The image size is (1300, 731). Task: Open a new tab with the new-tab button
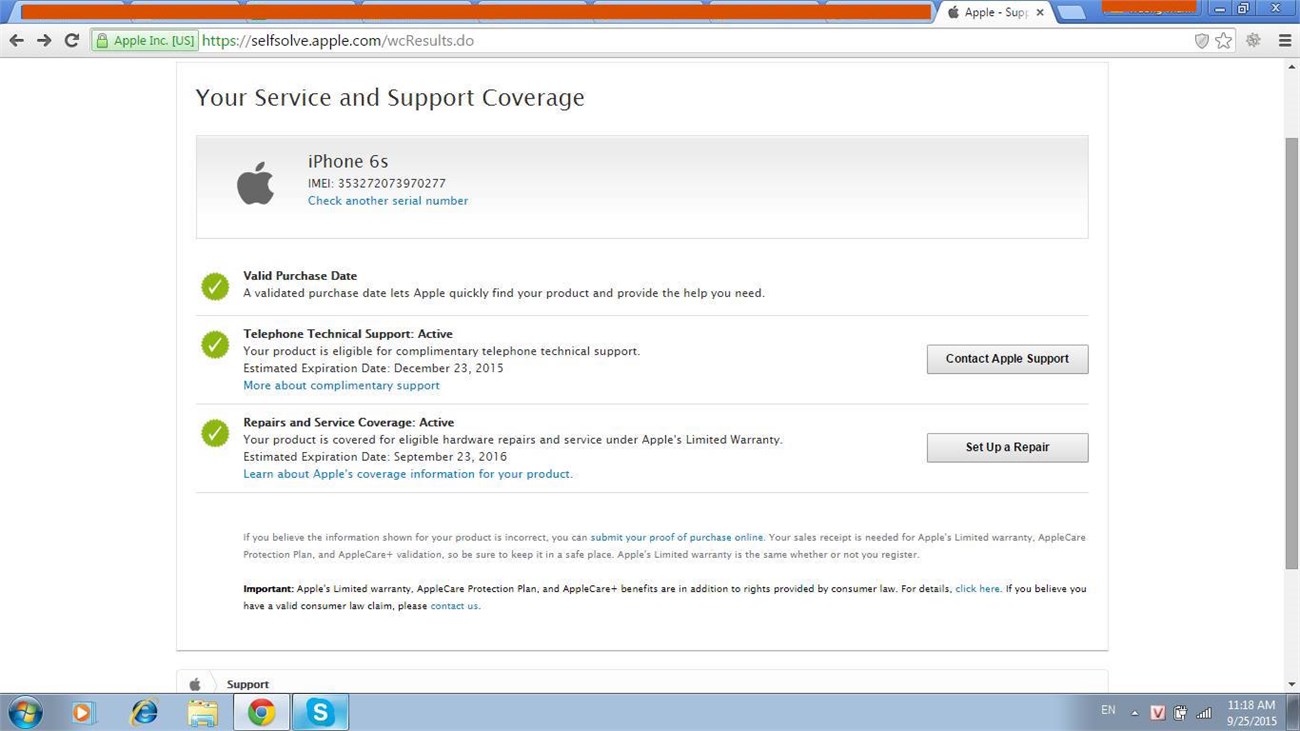click(x=1071, y=13)
